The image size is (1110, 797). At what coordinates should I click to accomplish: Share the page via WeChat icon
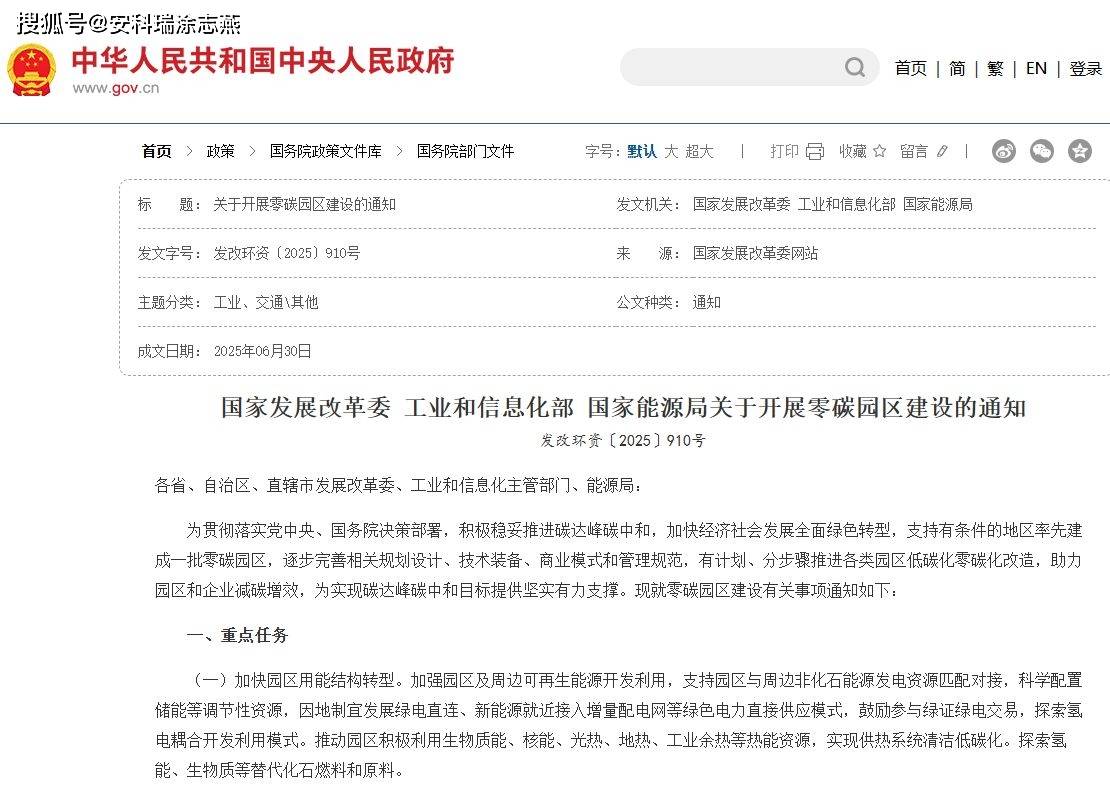coord(1042,151)
